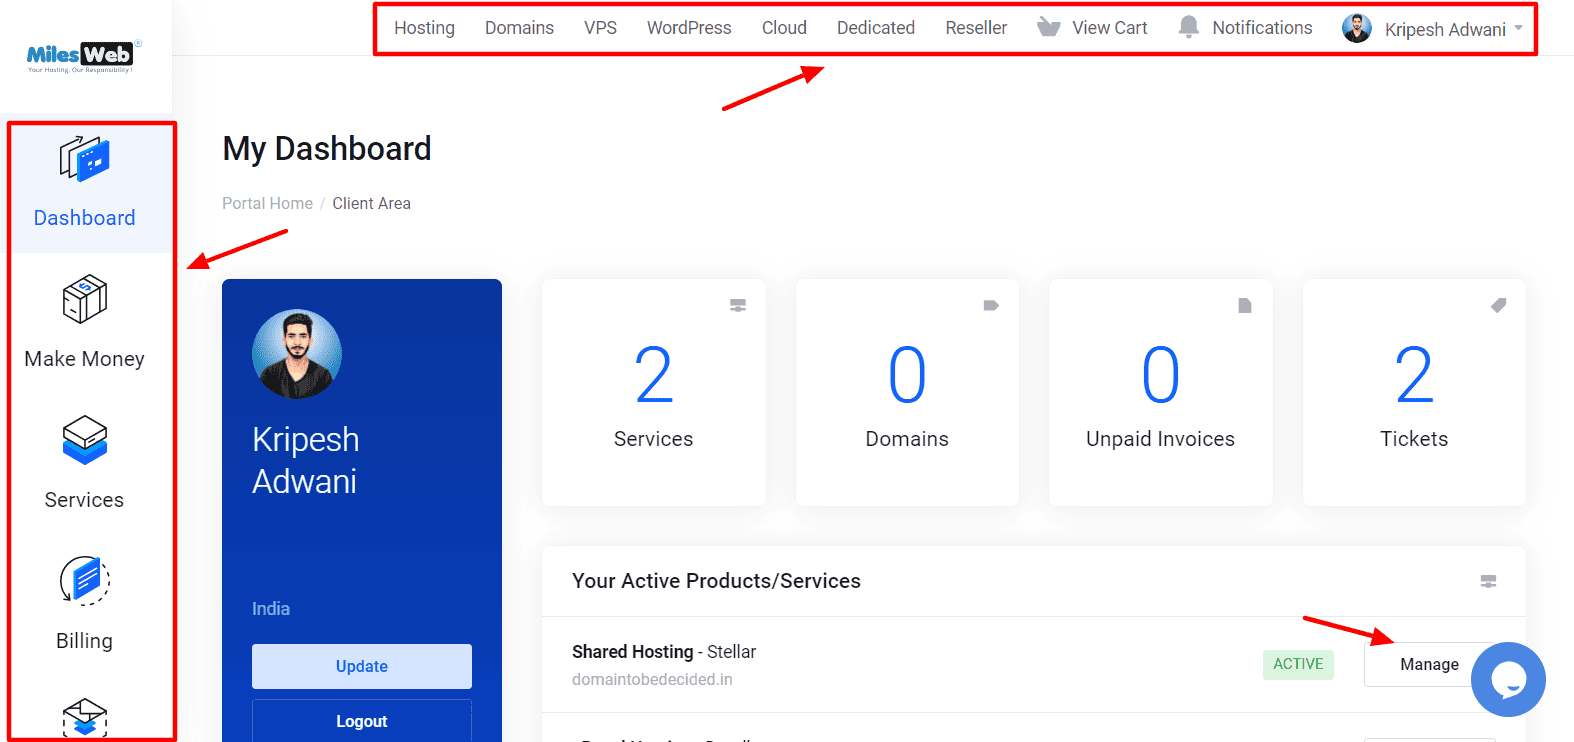Click the document icon on Unpaid Invoices card
The width and height of the screenshot is (1574, 742).
tap(1245, 305)
